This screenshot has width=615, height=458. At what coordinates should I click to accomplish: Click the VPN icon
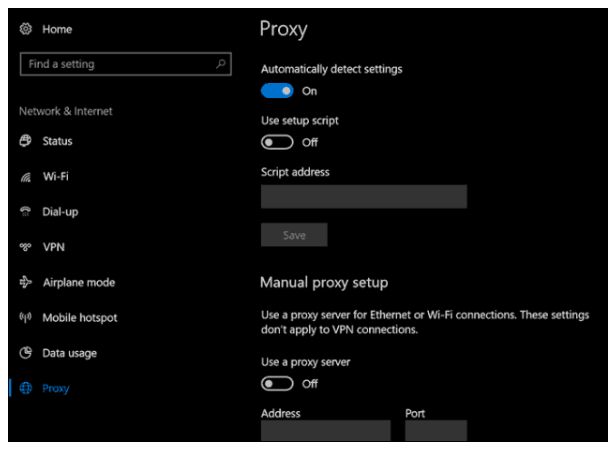(25, 247)
